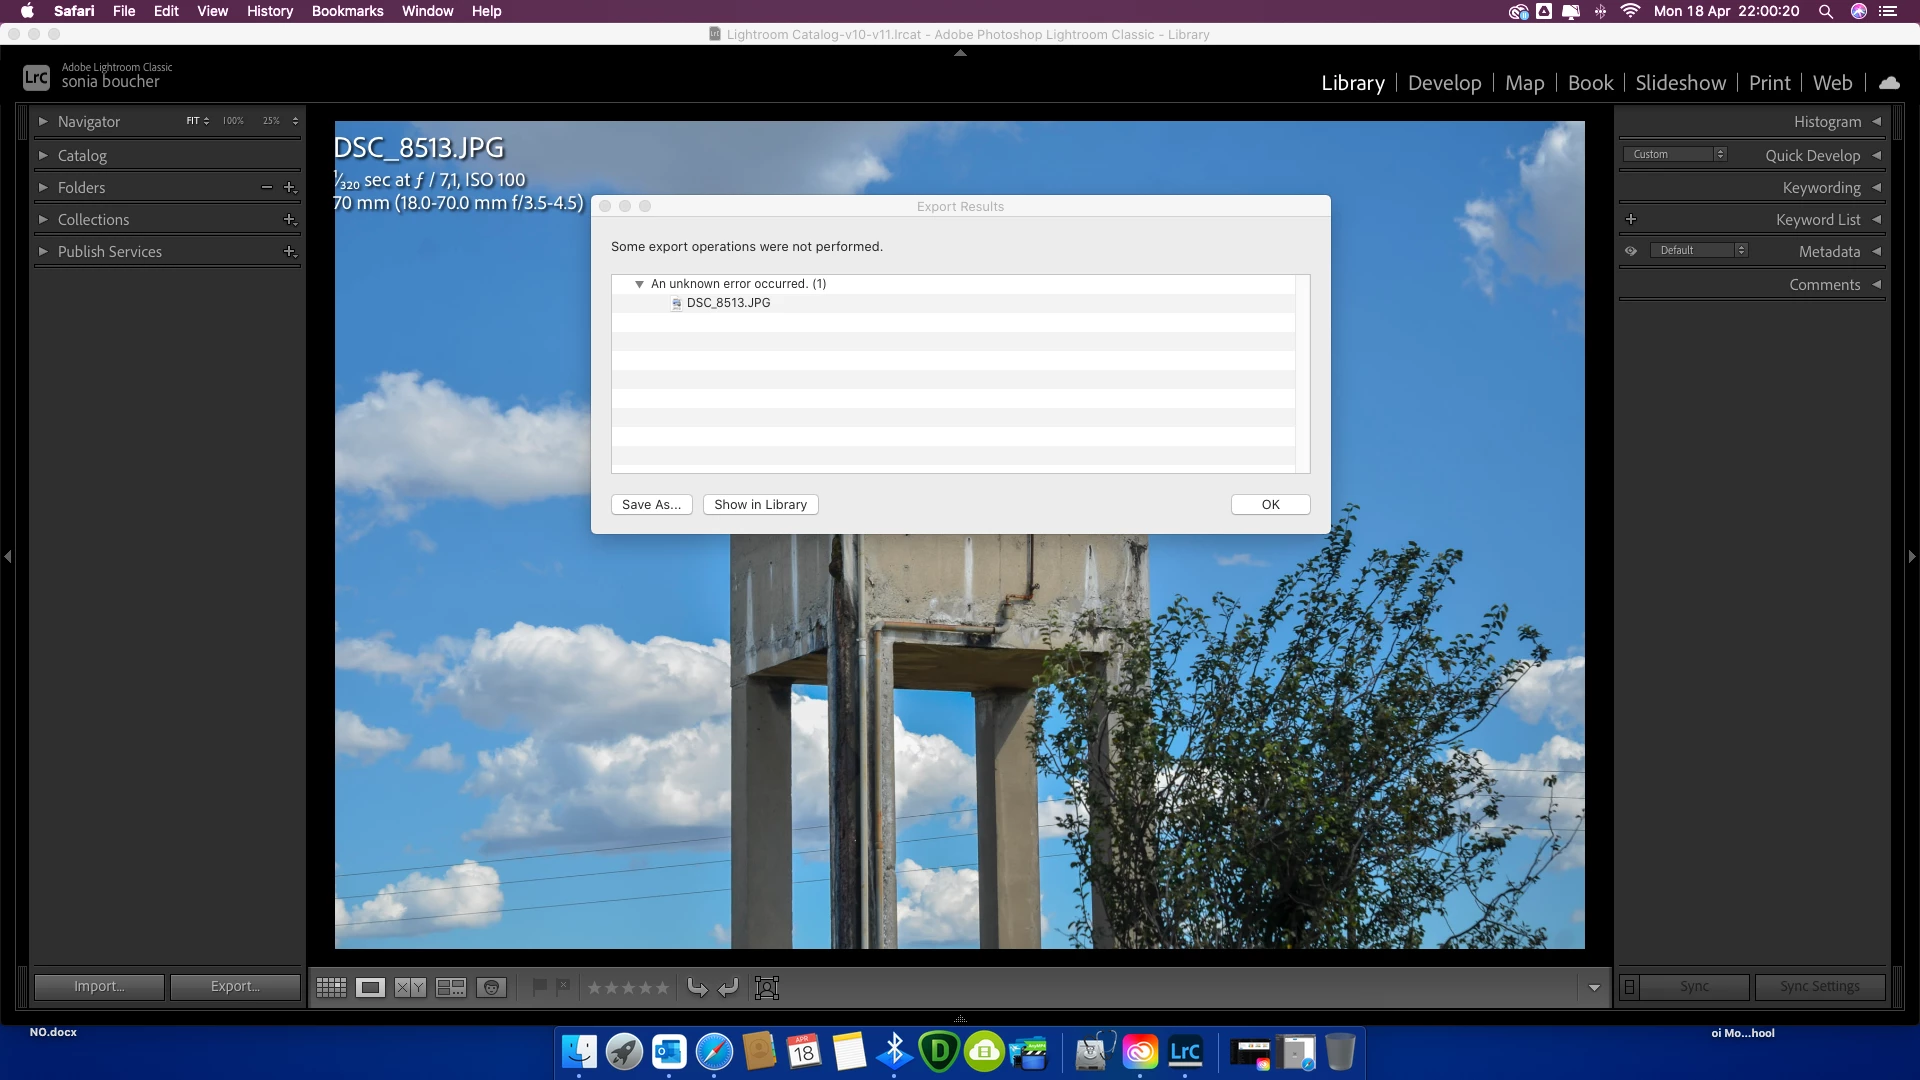This screenshot has height=1080, width=1920.
Task: Expand the Folders panel
Action: [x=43, y=188]
